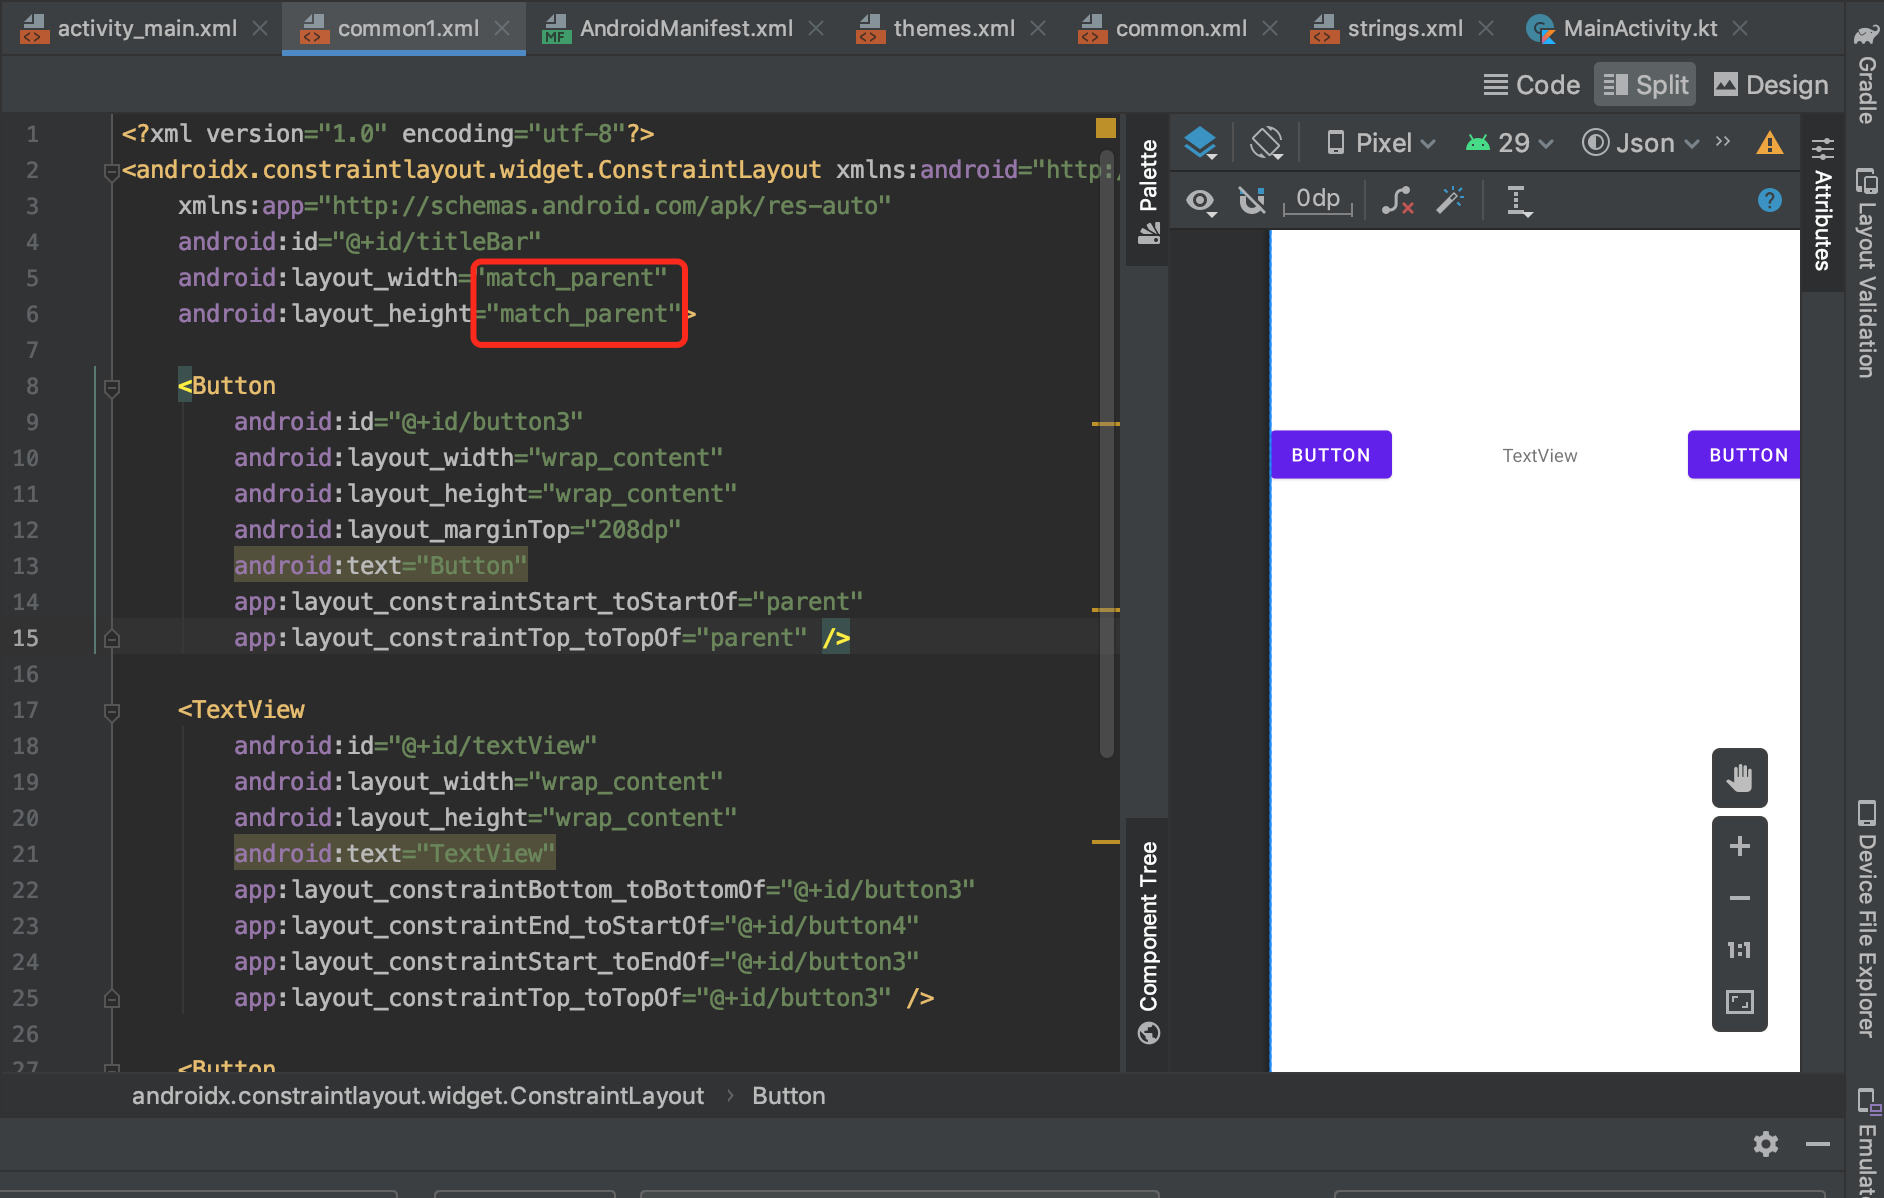
Task: Click the @+id/titleBar id line
Action: tap(360, 242)
